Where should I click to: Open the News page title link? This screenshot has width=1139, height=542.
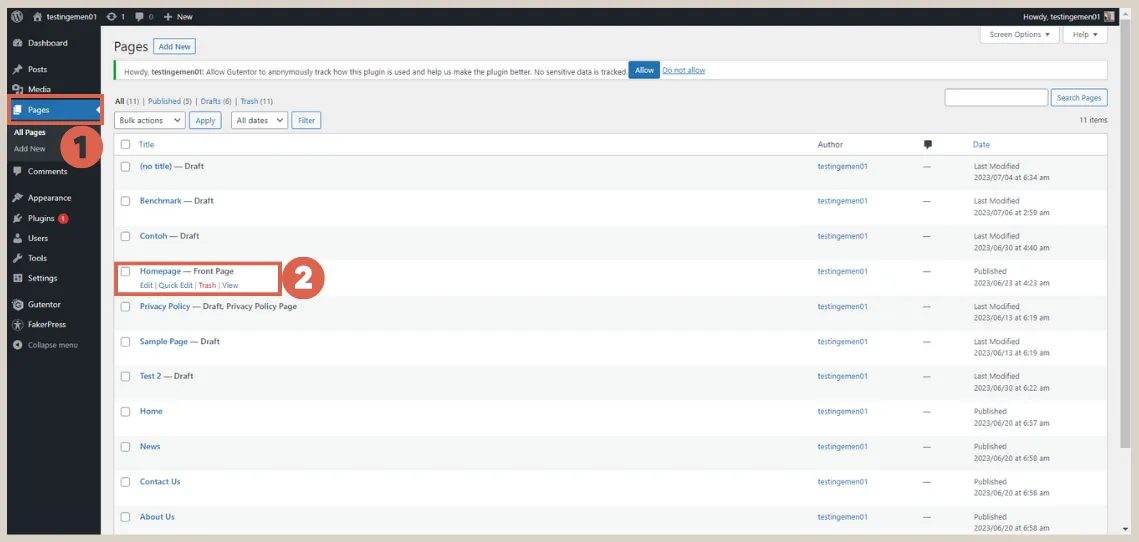(x=150, y=447)
